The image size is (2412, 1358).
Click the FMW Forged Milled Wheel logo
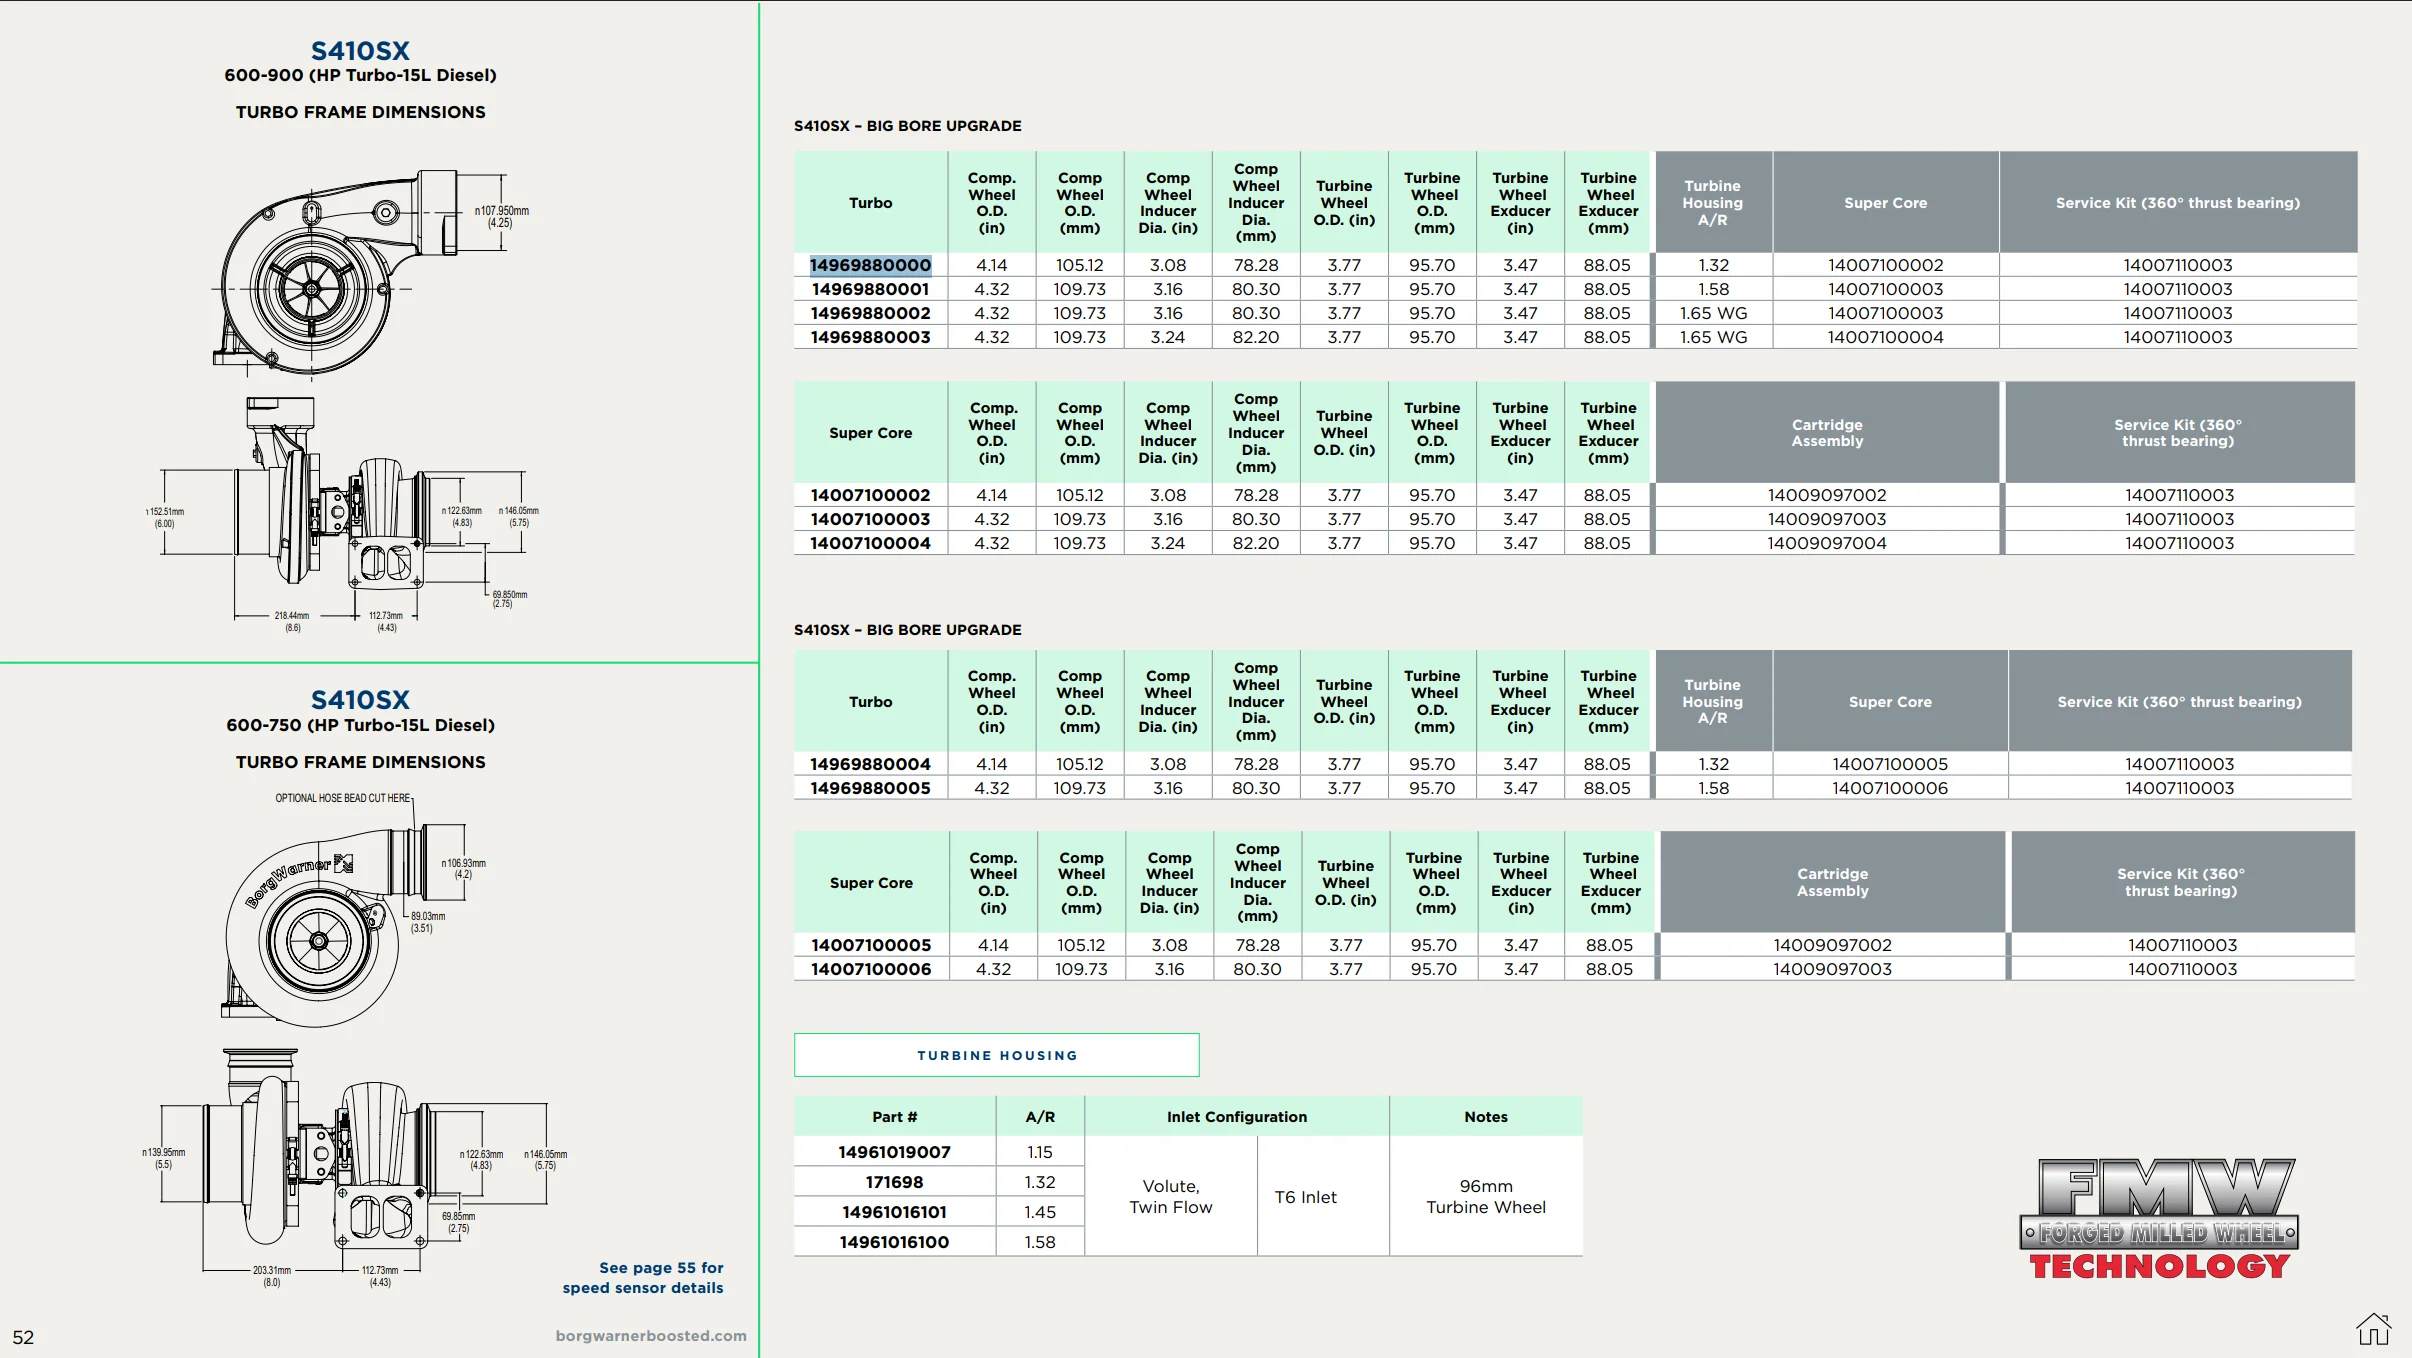2159,1219
